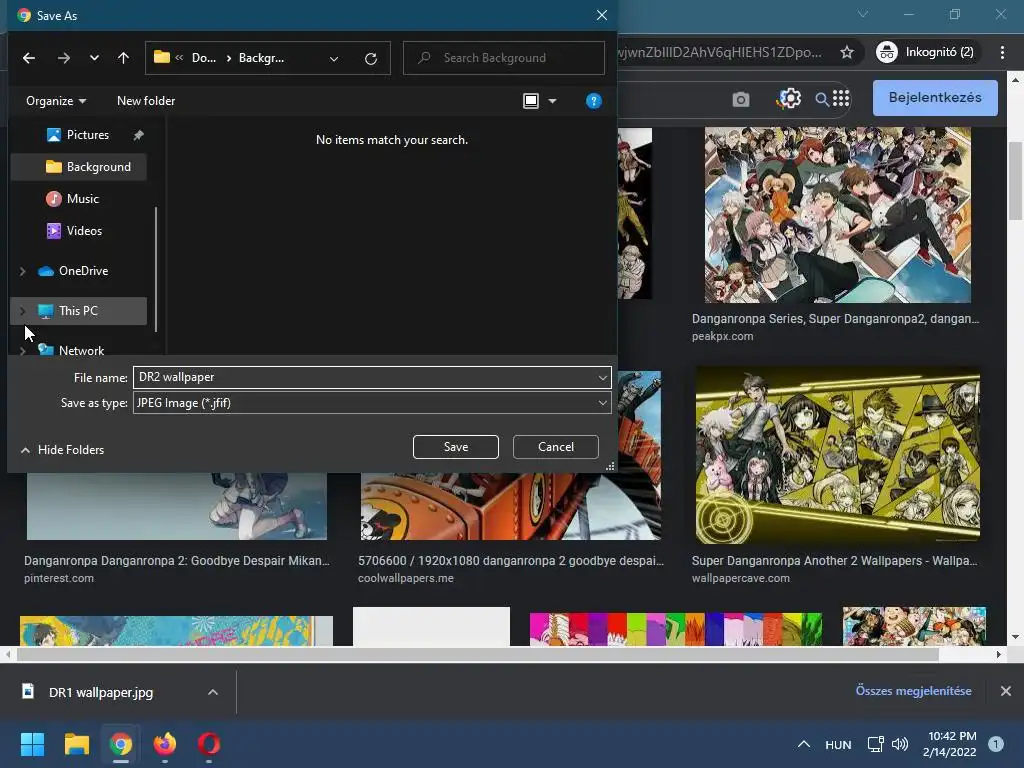This screenshot has height=768, width=1024.
Task: Show hidden system tray icons
Action: (x=804, y=744)
